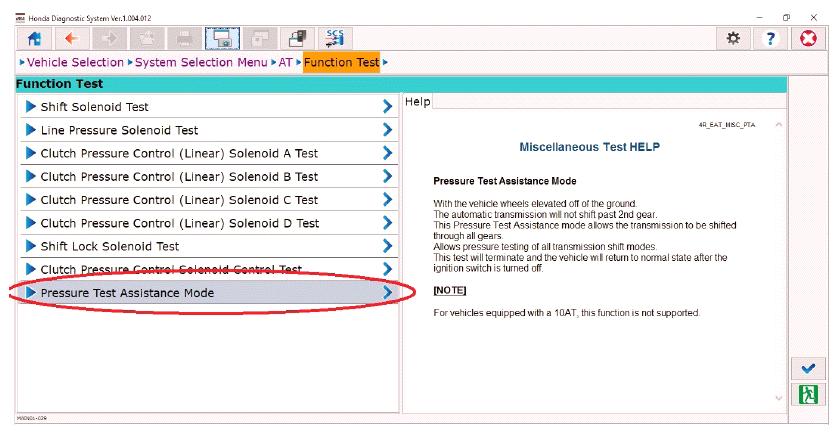Capture the screen with the screenshot icon
This screenshot has width=839, height=434.
pos(223,38)
